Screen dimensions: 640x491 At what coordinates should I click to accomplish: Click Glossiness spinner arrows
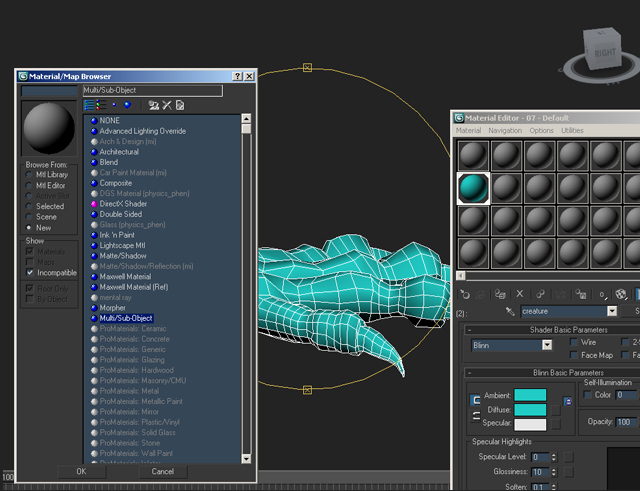click(554, 472)
